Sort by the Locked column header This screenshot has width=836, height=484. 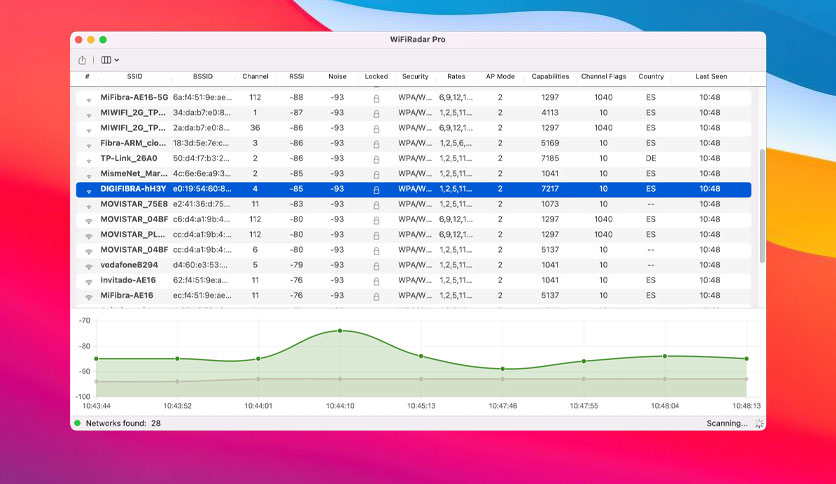(376, 77)
